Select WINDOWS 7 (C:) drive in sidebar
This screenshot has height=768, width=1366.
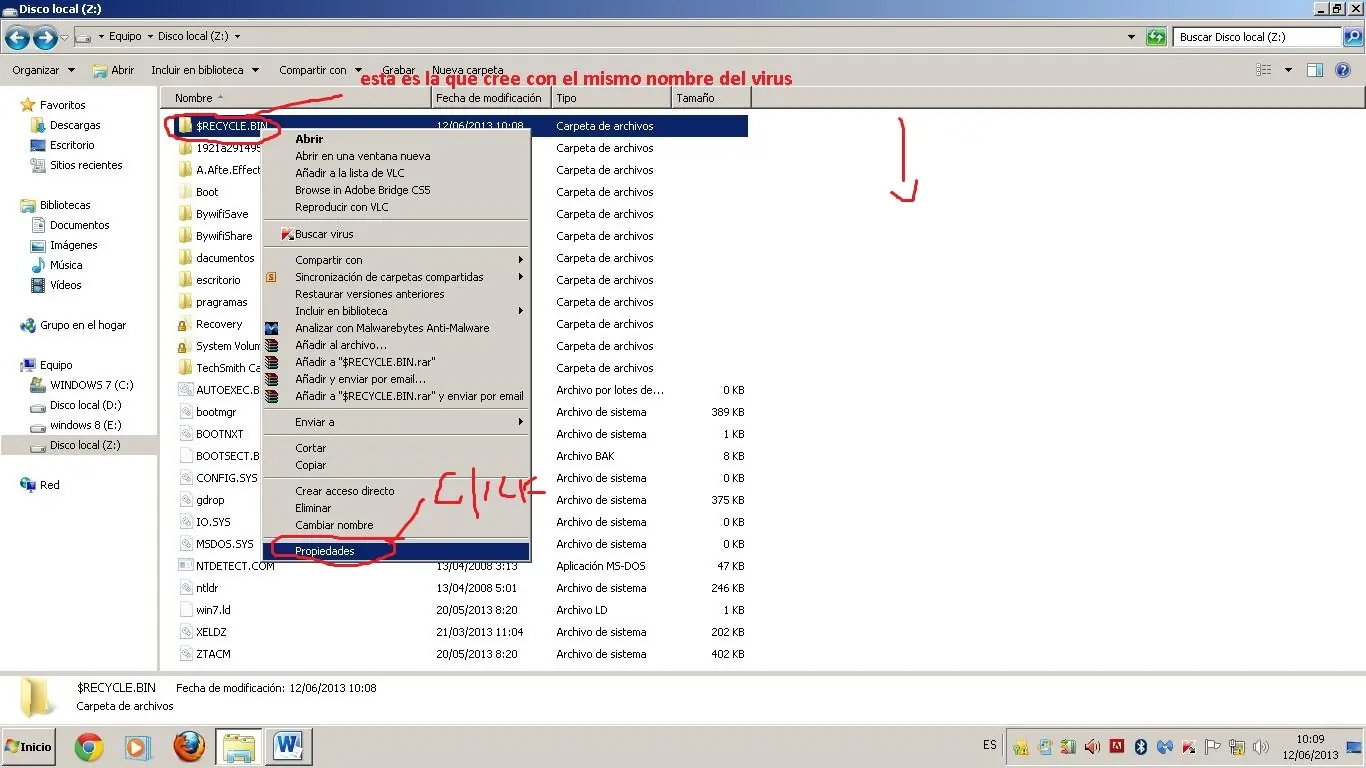91,385
